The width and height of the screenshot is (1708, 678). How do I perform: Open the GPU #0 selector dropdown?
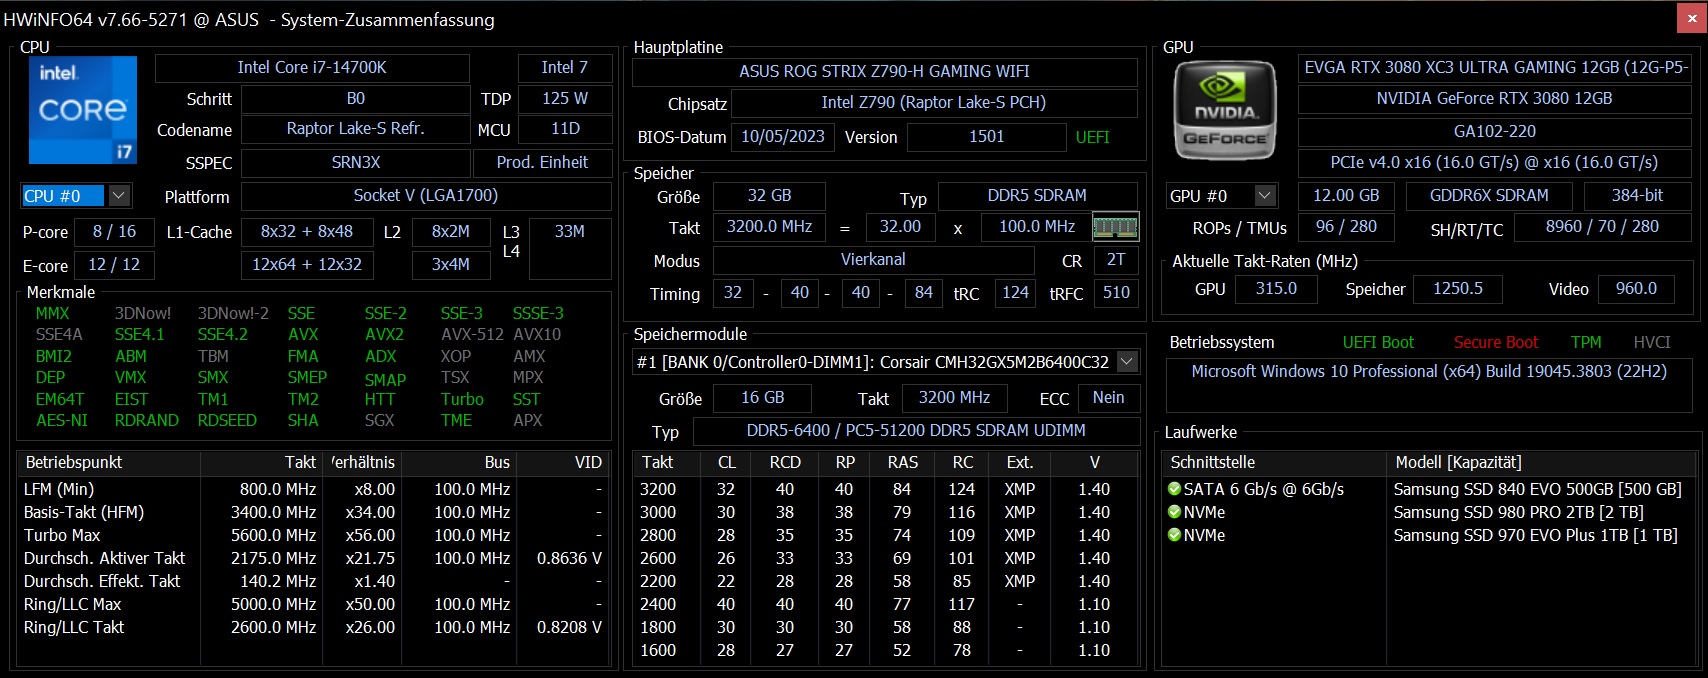(x=1265, y=196)
